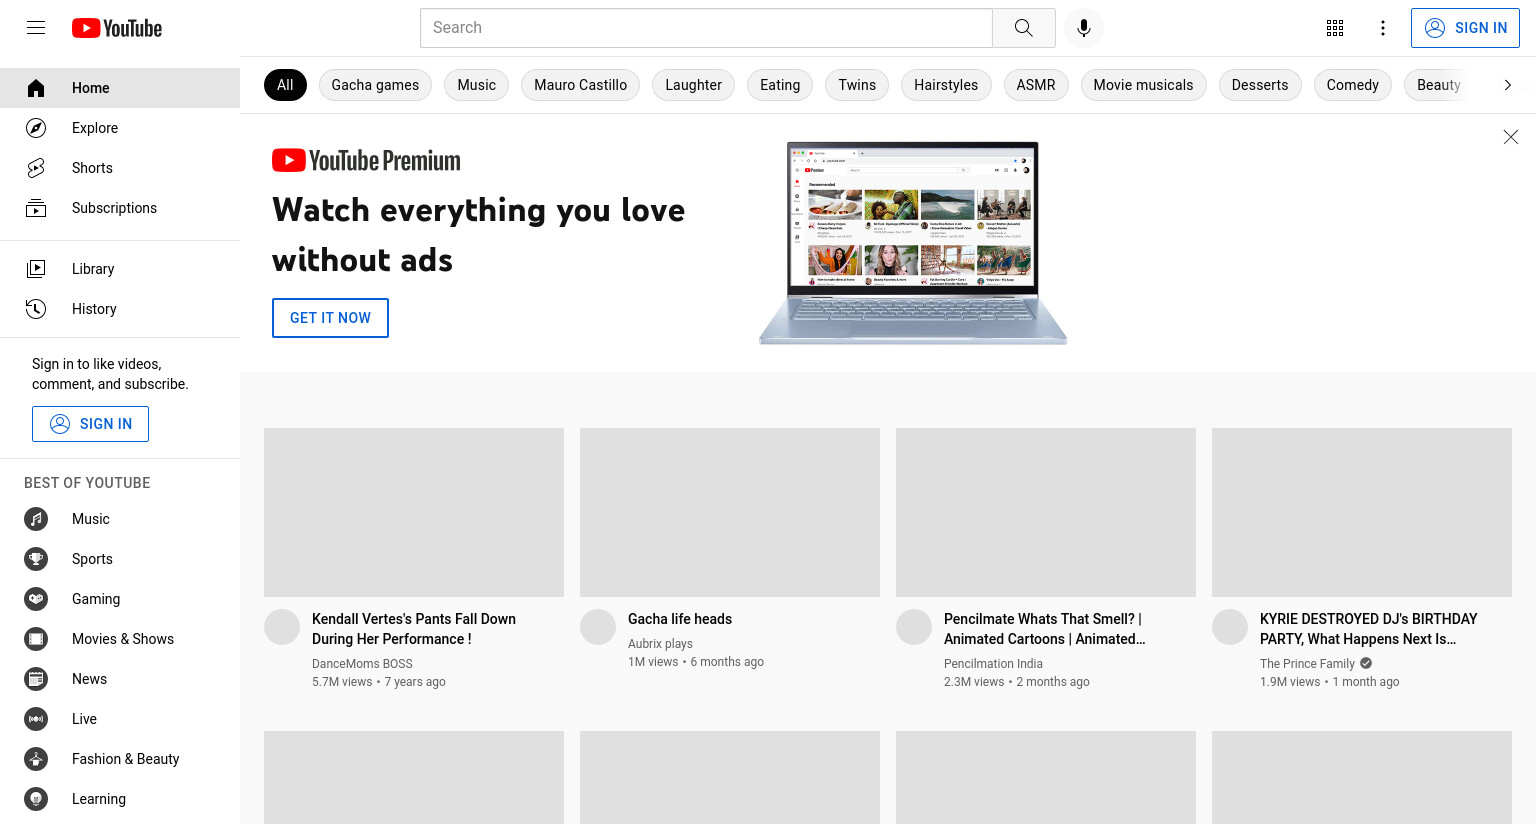Click the header SIGN IN button
The height and width of the screenshot is (824, 1536).
click(1465, 28)
